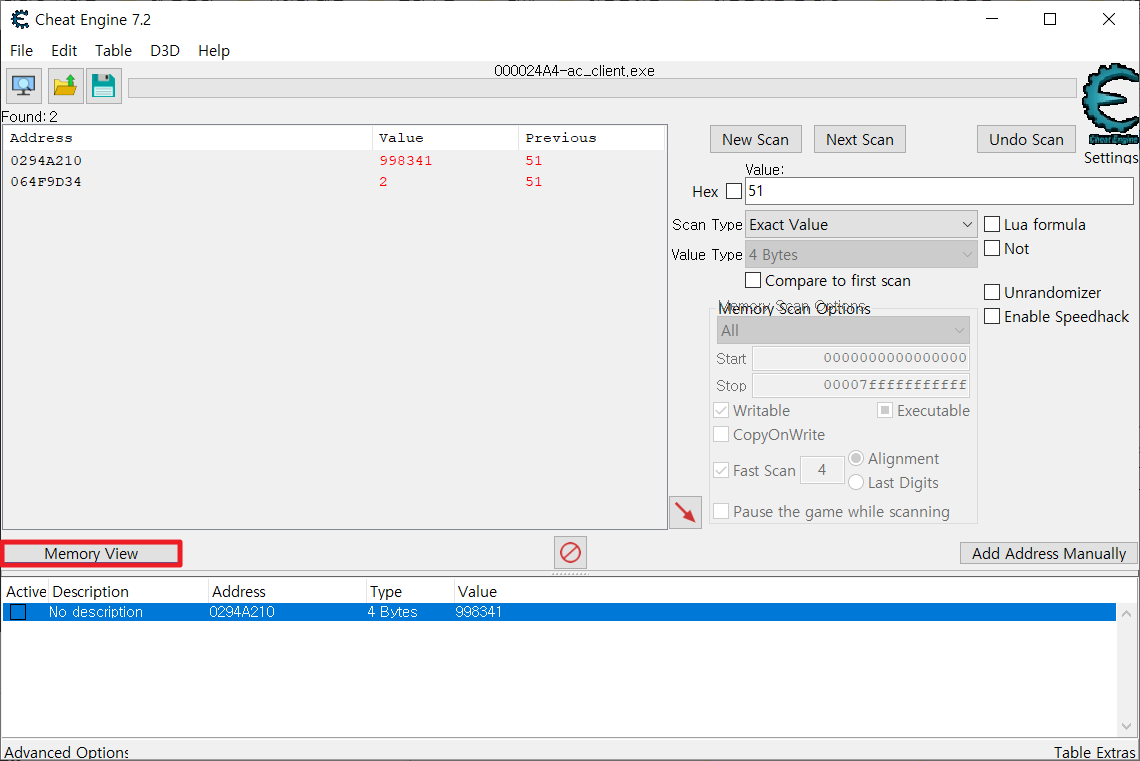This screenshot has height=761, width=1140.
Task: Click Previous column header in results
Action: click(592, 138)
